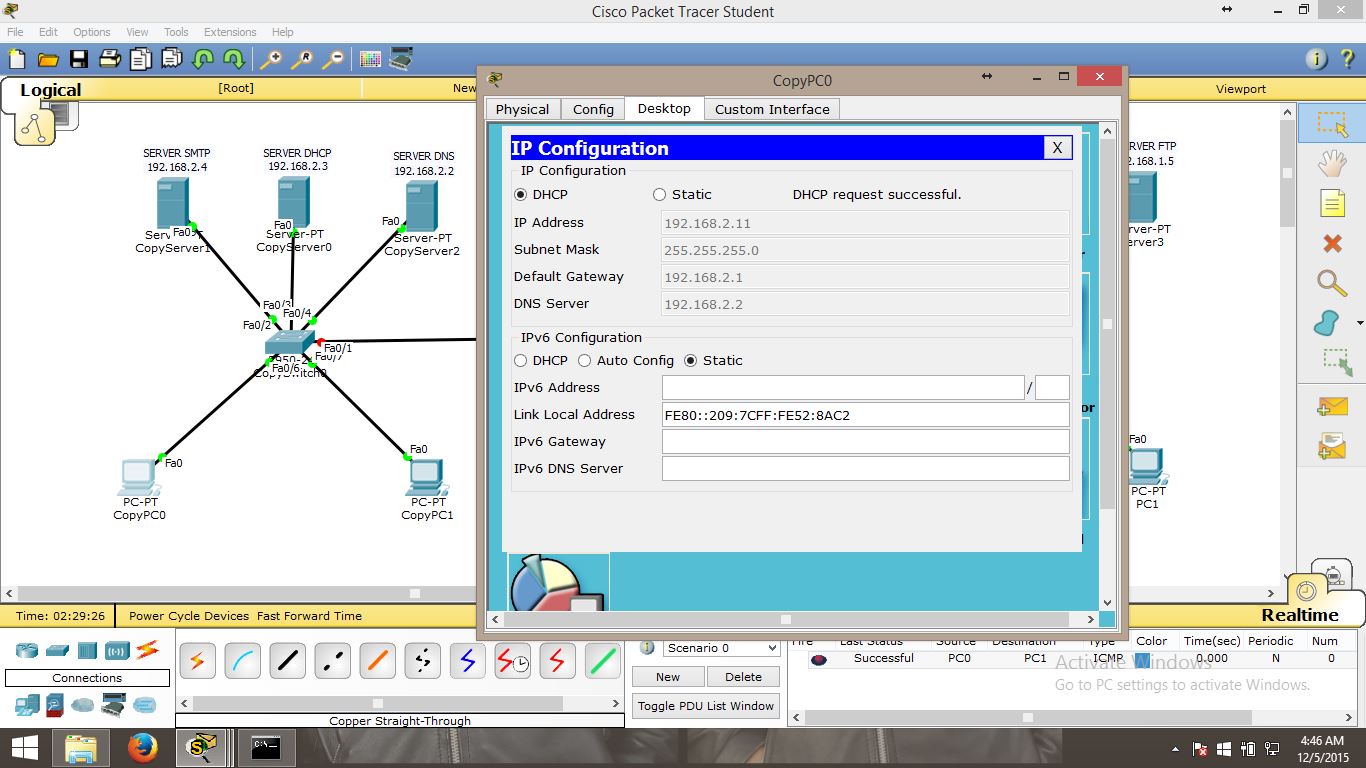Switch to the Physical tab in CopyPC0
This screenshot has width=1366, height=768.
[522, 109]
